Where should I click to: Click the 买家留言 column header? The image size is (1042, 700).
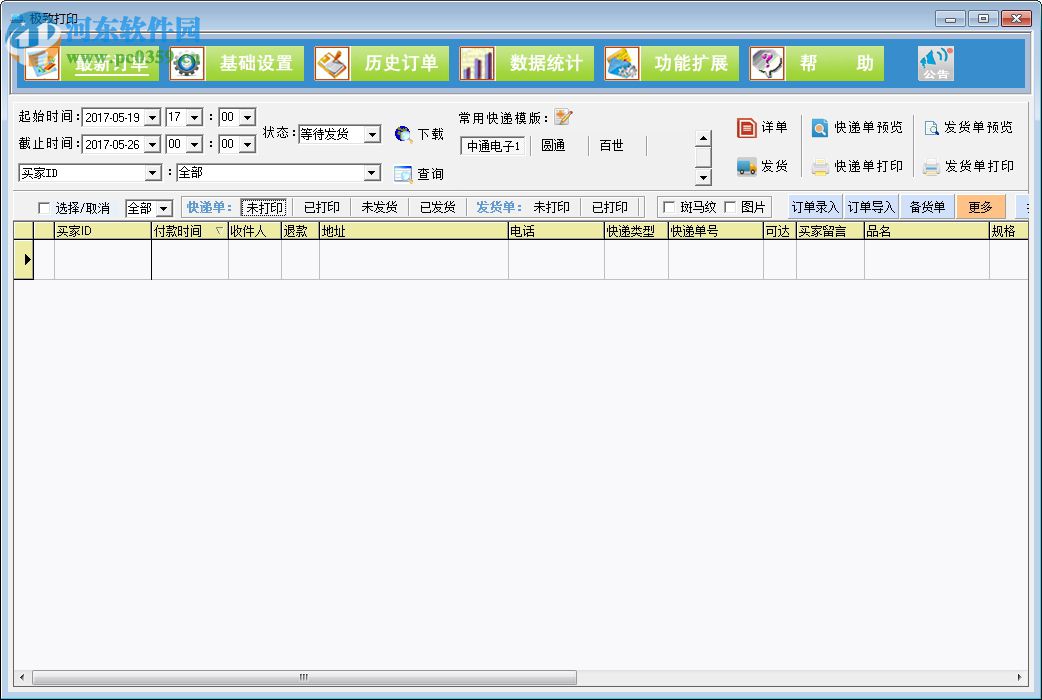[830, 231]
